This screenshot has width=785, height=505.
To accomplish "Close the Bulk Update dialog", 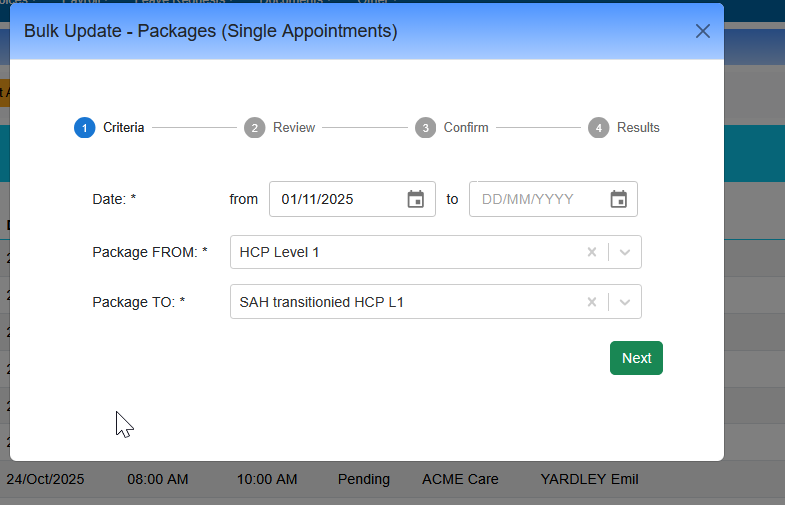I will click(x=703, y=31).
